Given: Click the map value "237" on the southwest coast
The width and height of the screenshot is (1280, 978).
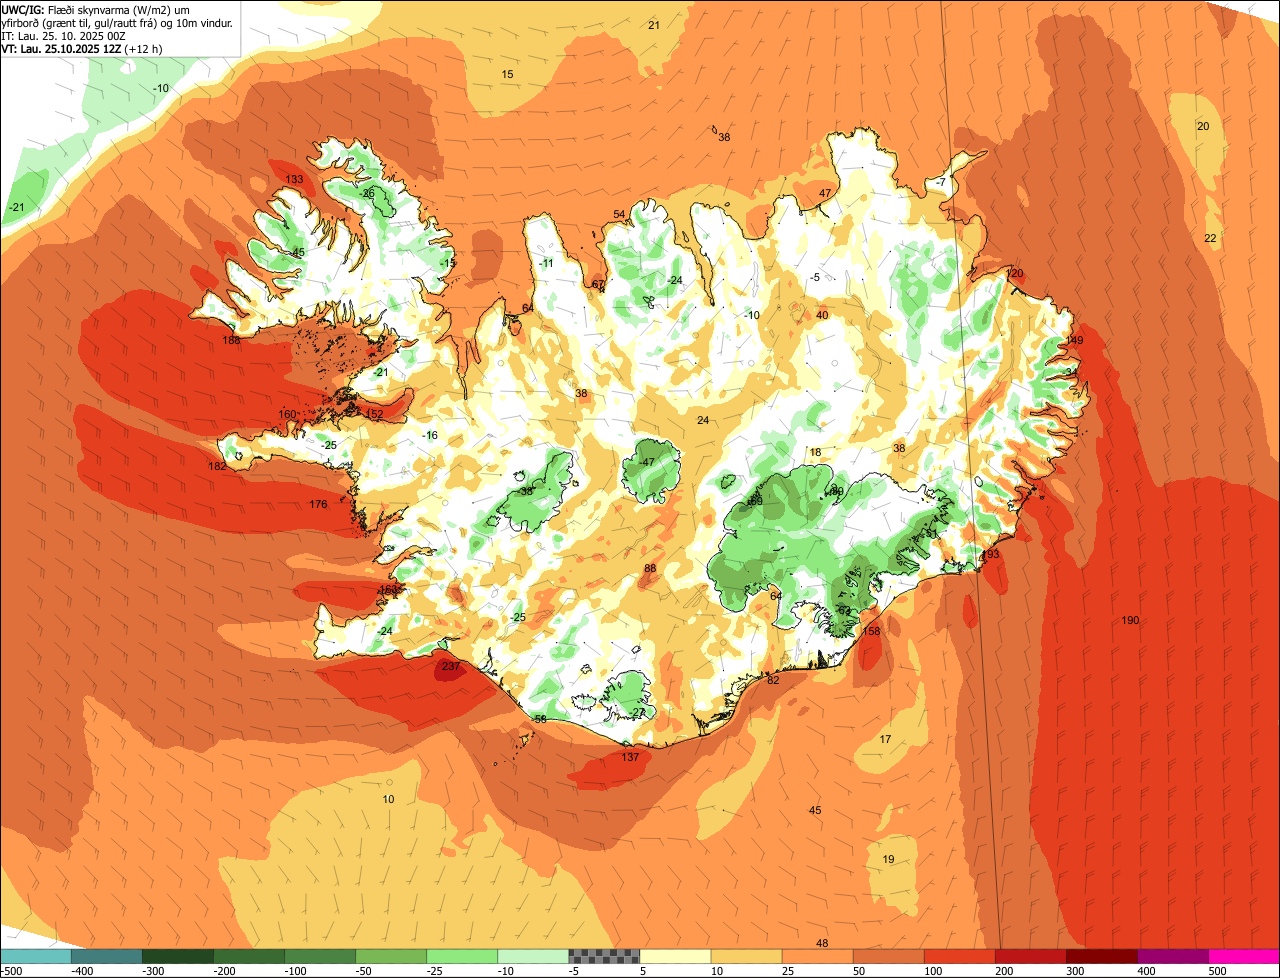Looking at the screenshot, I should point(450,666).
